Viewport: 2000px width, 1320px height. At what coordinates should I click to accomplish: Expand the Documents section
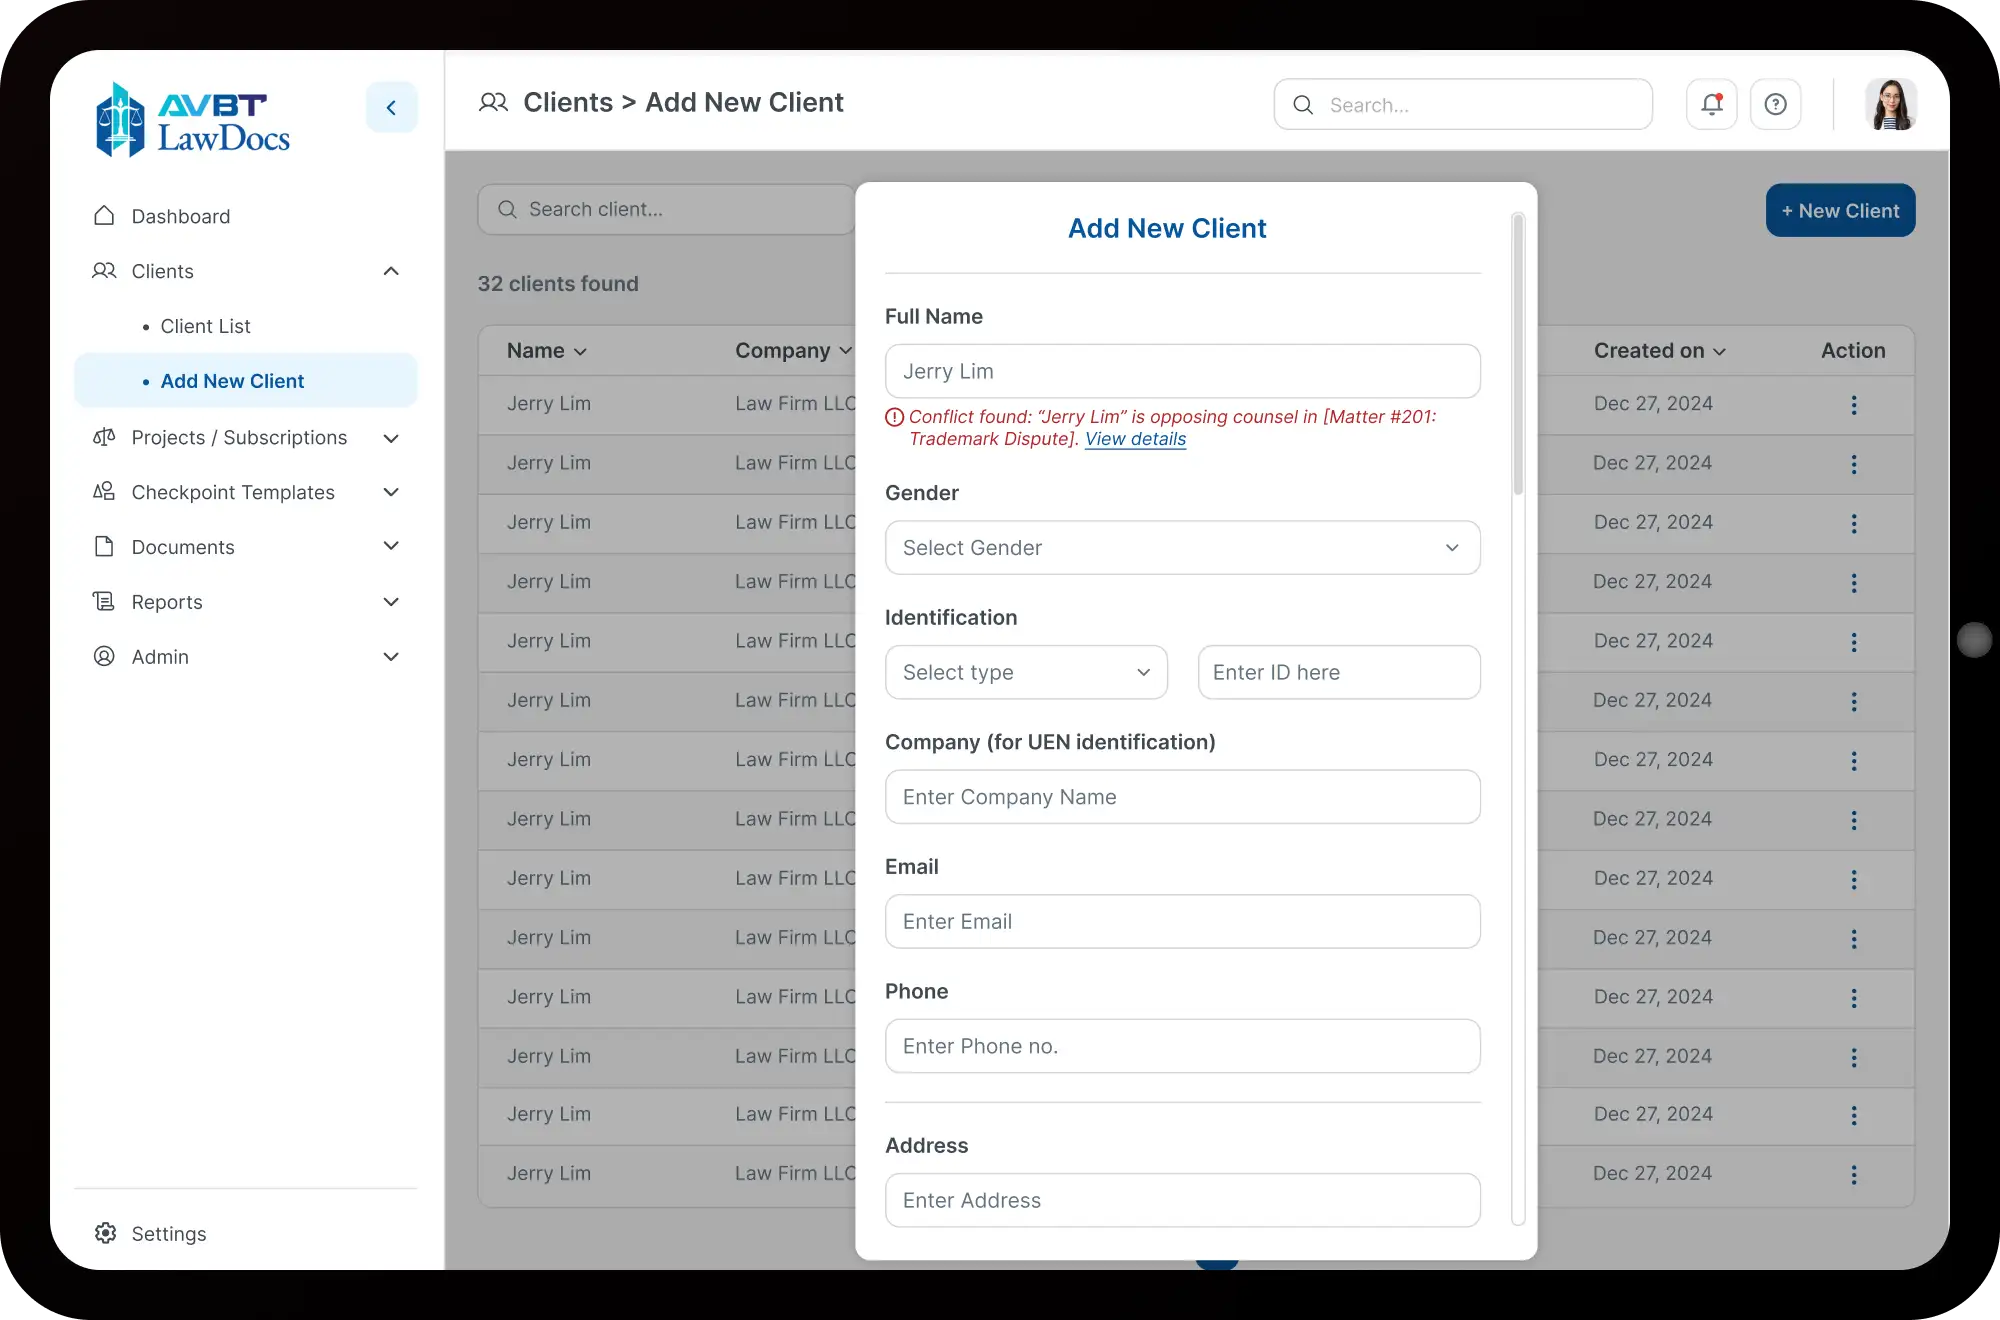(x=391, y=546)
